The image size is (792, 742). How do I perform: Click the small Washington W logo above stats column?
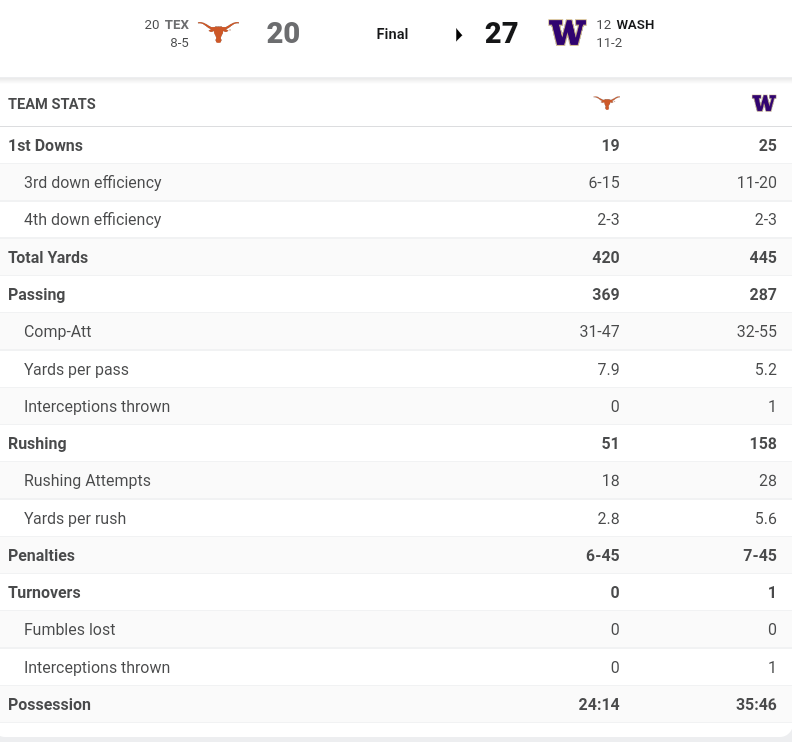764,103
